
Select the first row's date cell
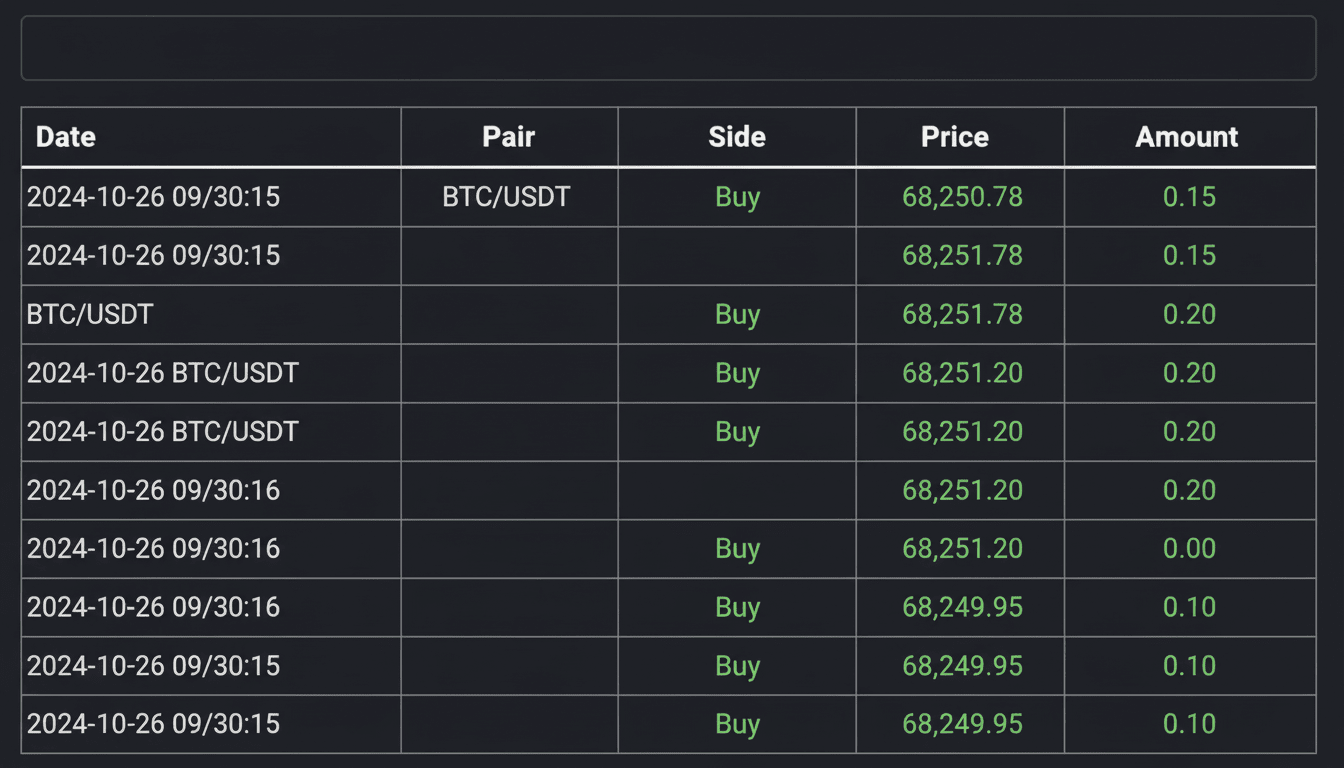tap(153, 197)
